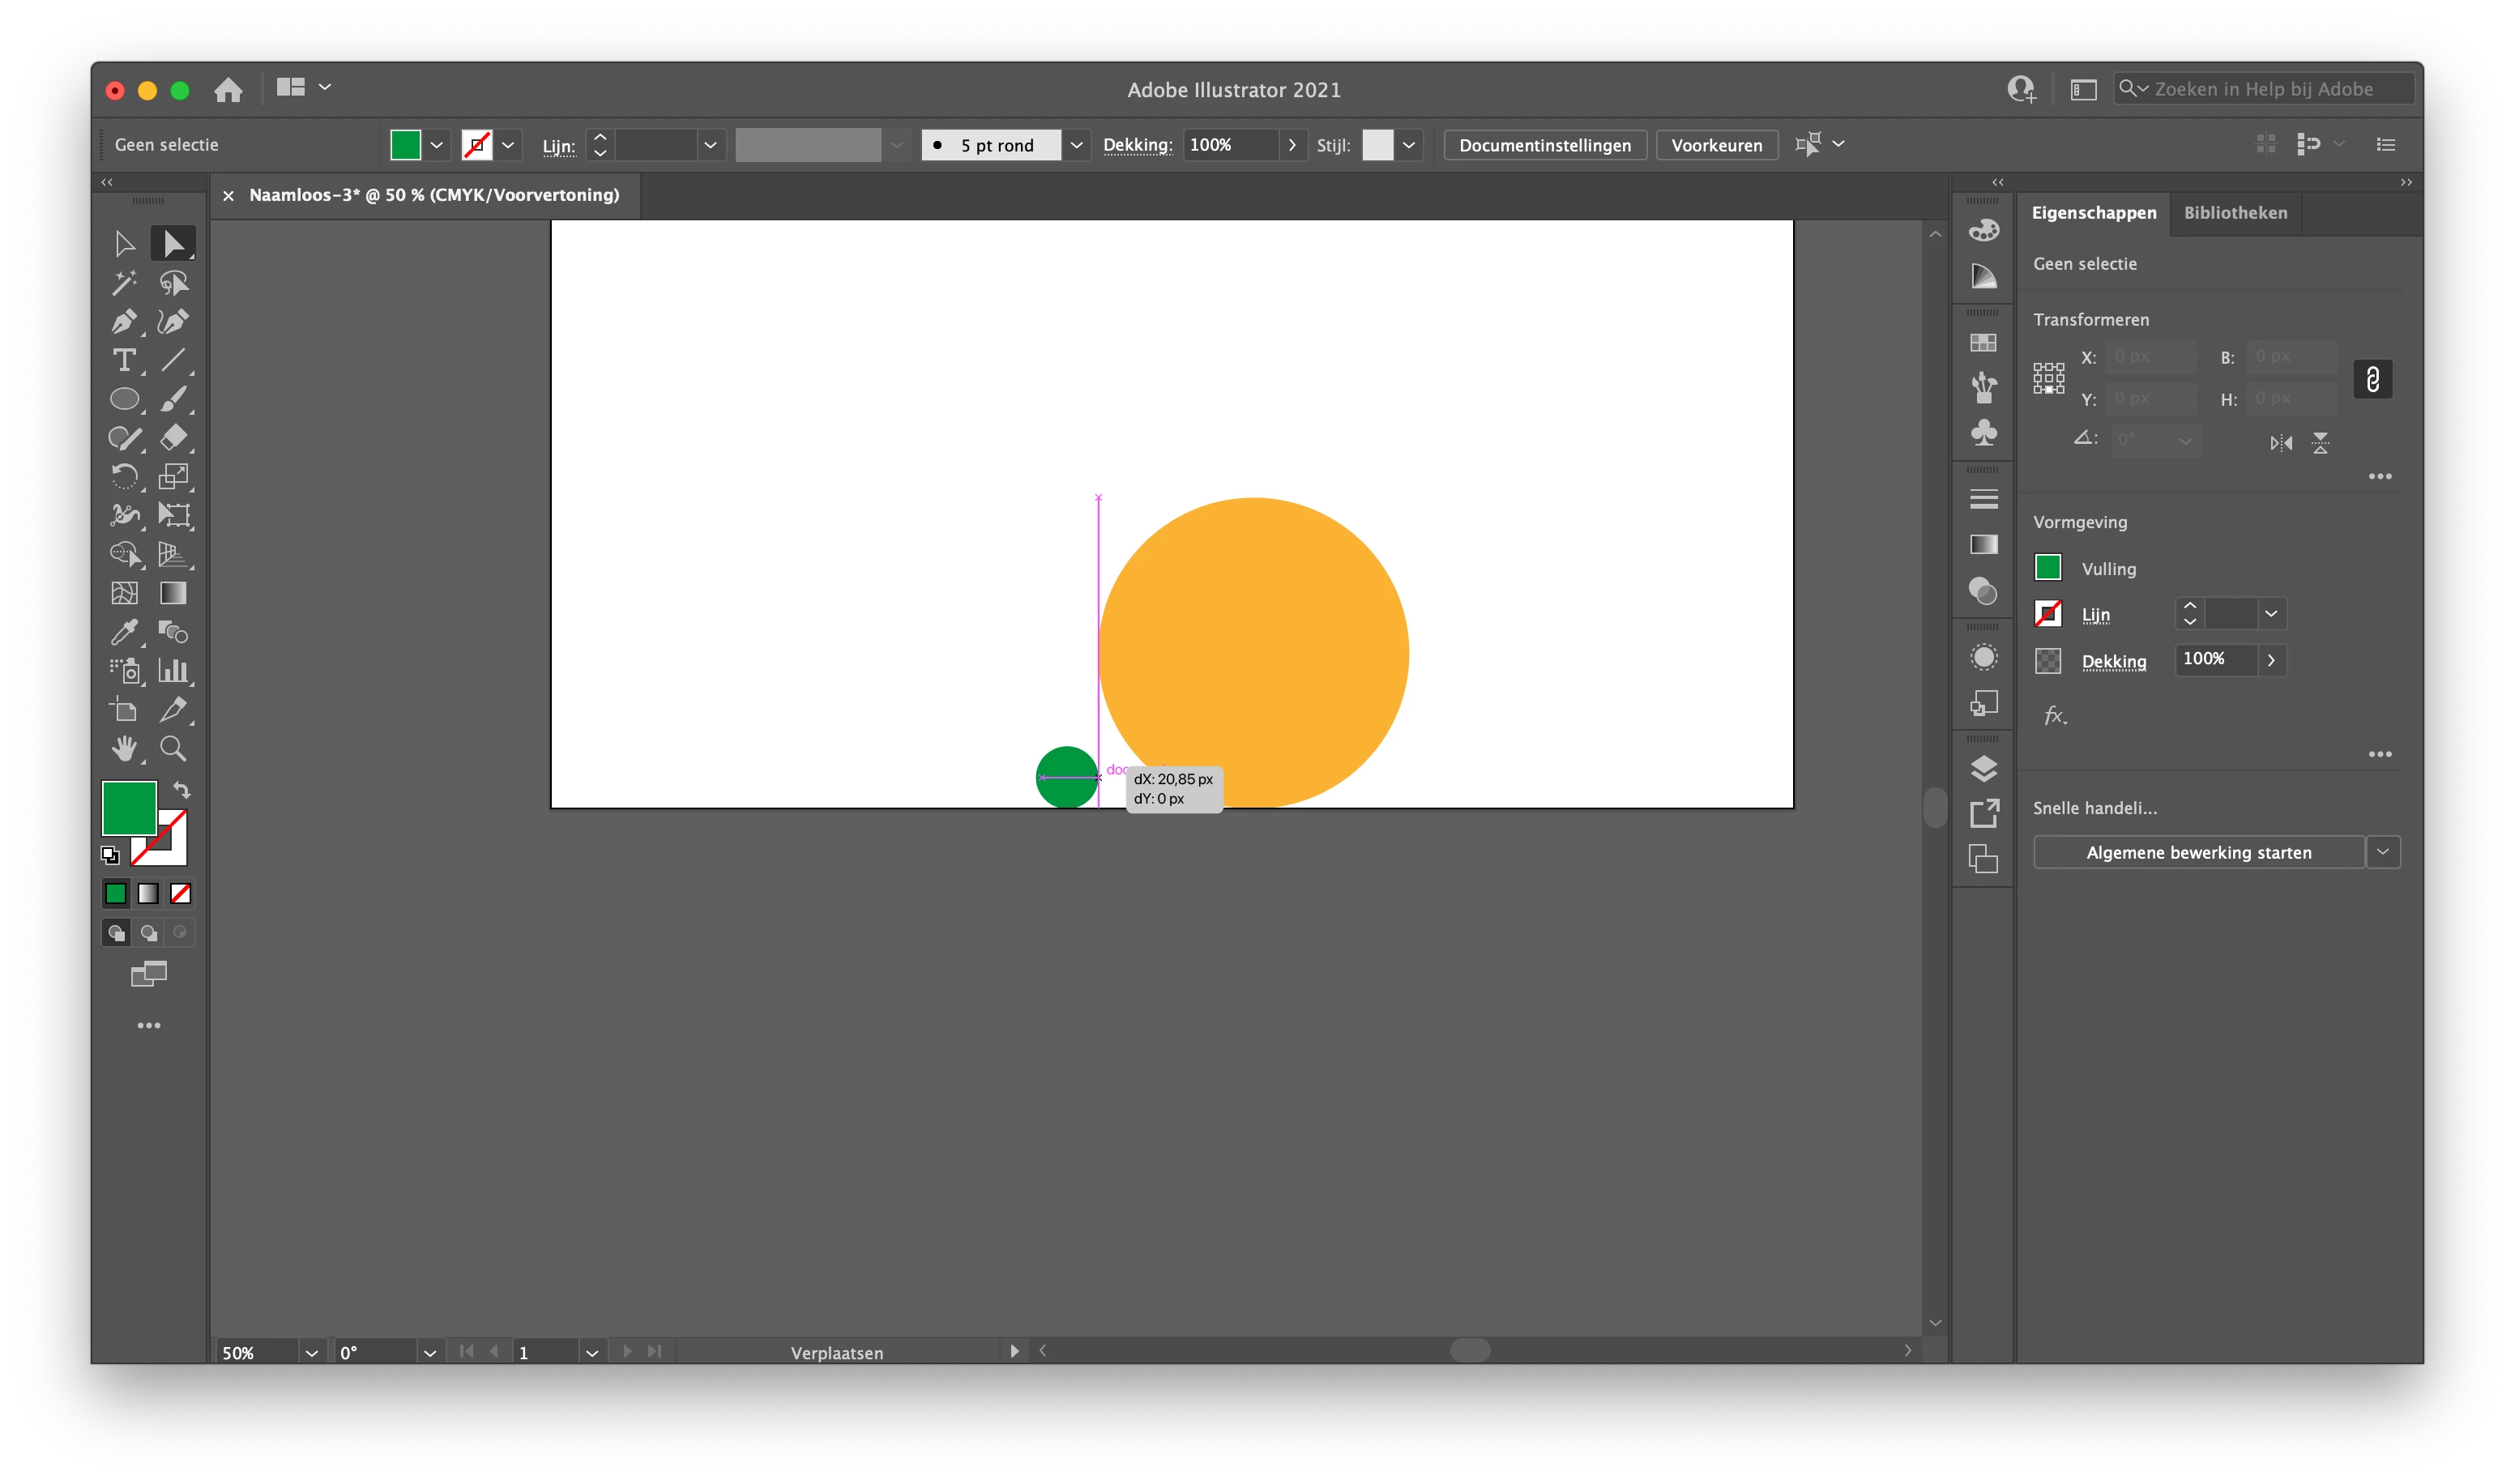Click the green Vulling fill swatch
The image size is (2515, 1484).
[x=2047, y=568]
